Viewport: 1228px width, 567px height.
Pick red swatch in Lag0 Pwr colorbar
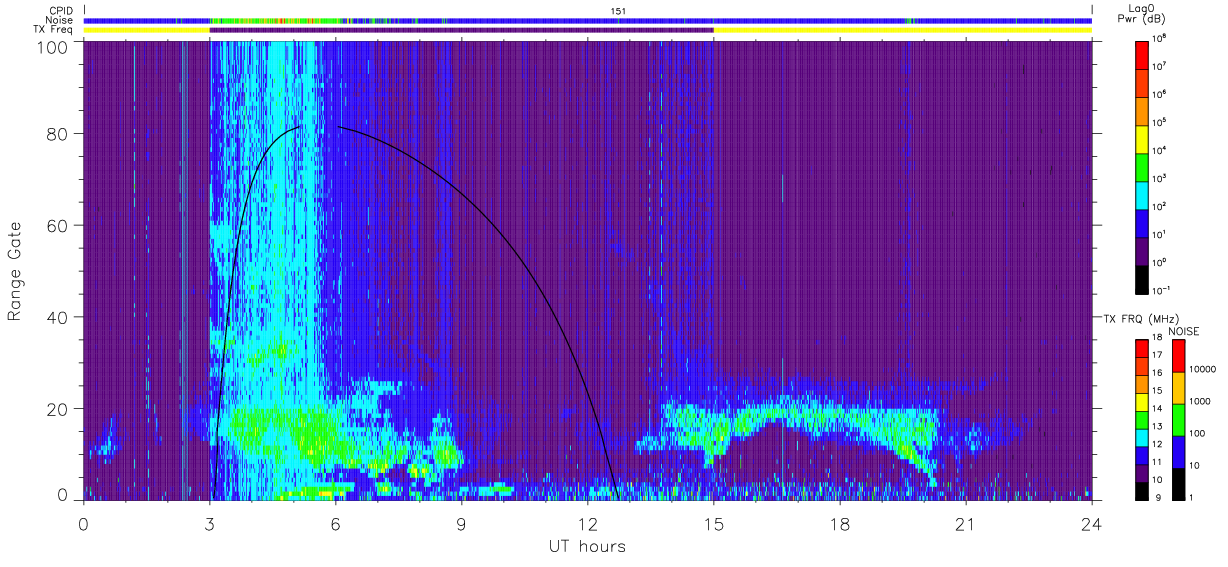[x=1142, y=54]
